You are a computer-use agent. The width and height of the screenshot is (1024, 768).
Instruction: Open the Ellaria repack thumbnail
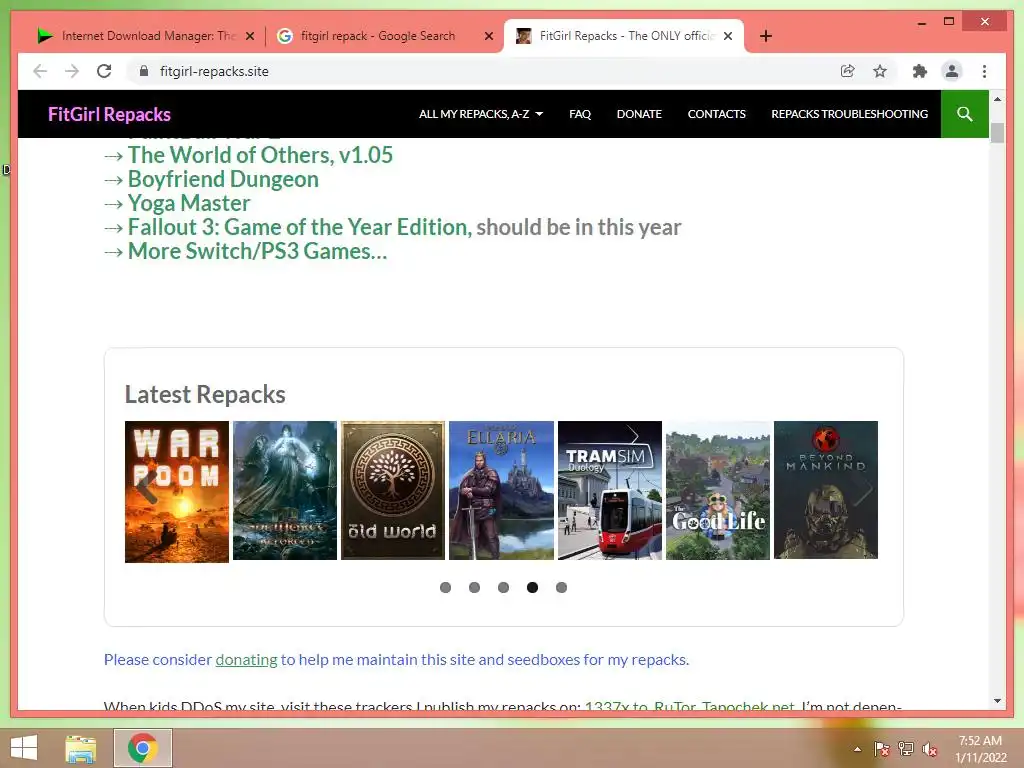click(502, 490)
